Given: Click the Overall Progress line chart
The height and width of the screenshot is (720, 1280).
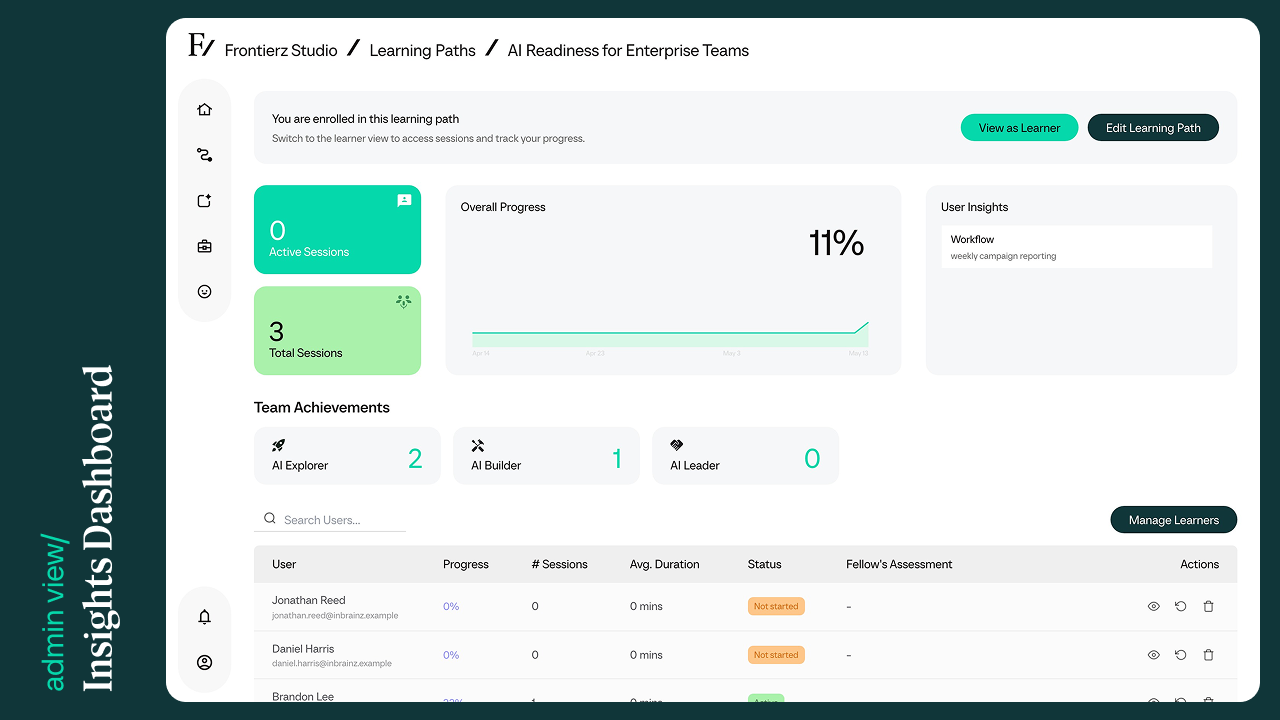Looking at the screenshot, I should (670, 334).
